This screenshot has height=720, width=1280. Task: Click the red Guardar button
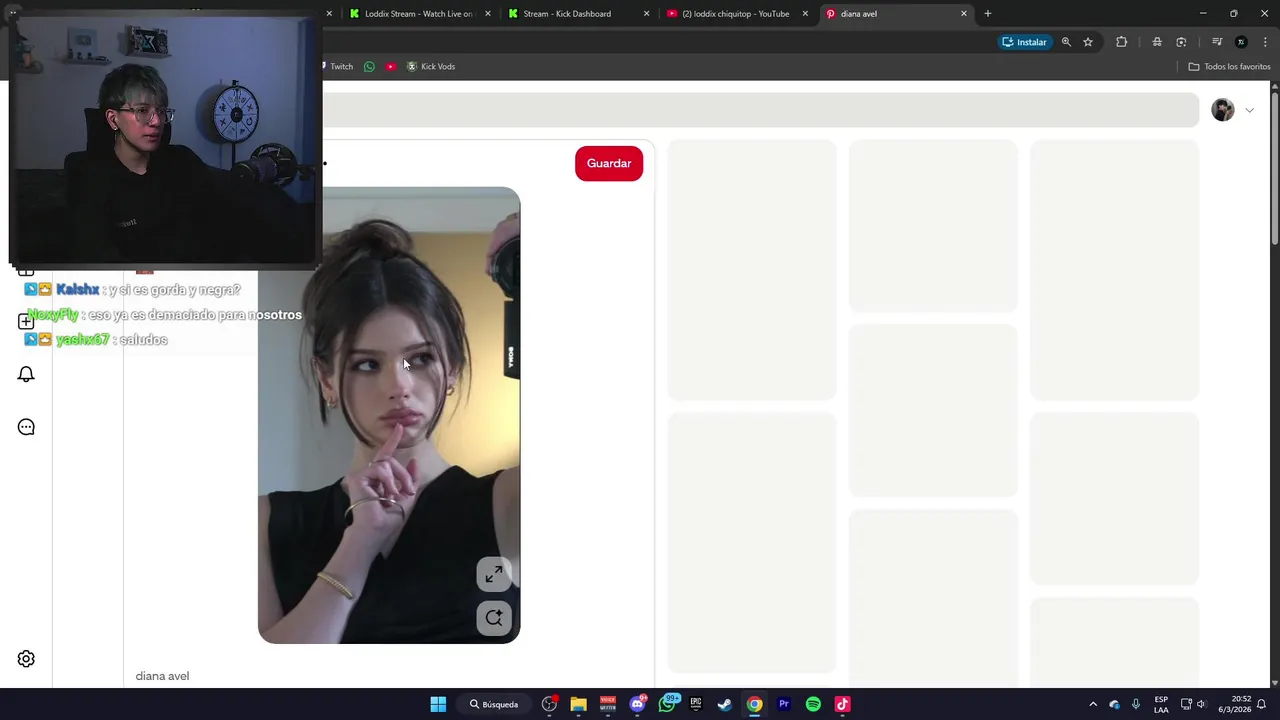[609, 164]
